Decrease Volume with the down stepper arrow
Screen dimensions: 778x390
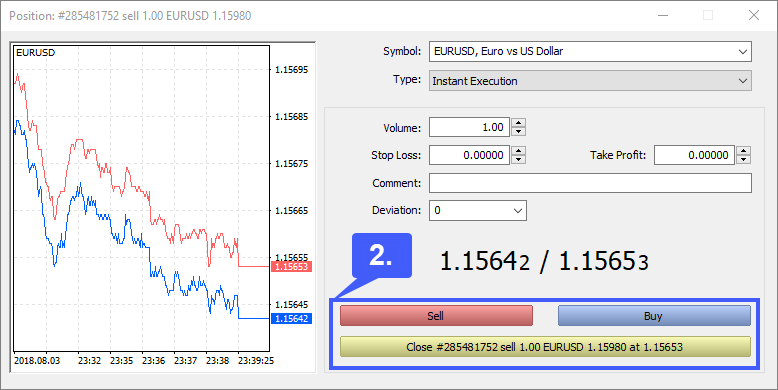coord(519,131)
